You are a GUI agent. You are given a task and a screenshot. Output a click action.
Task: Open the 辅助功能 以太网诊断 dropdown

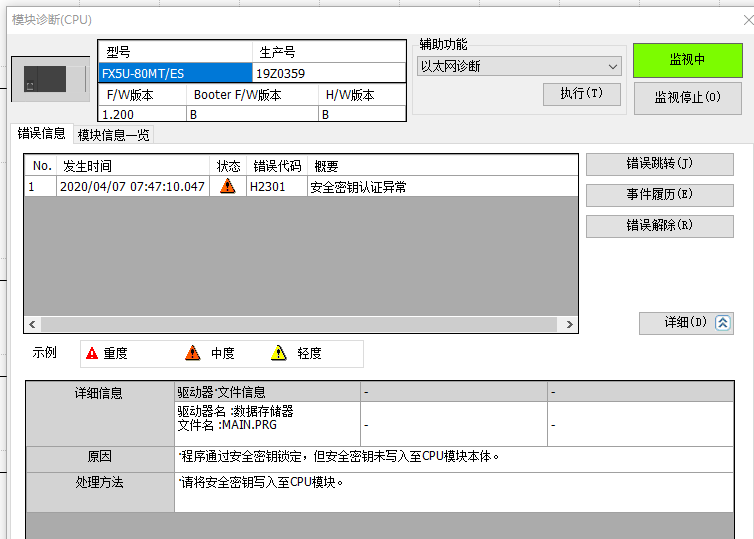coord(519,66)
